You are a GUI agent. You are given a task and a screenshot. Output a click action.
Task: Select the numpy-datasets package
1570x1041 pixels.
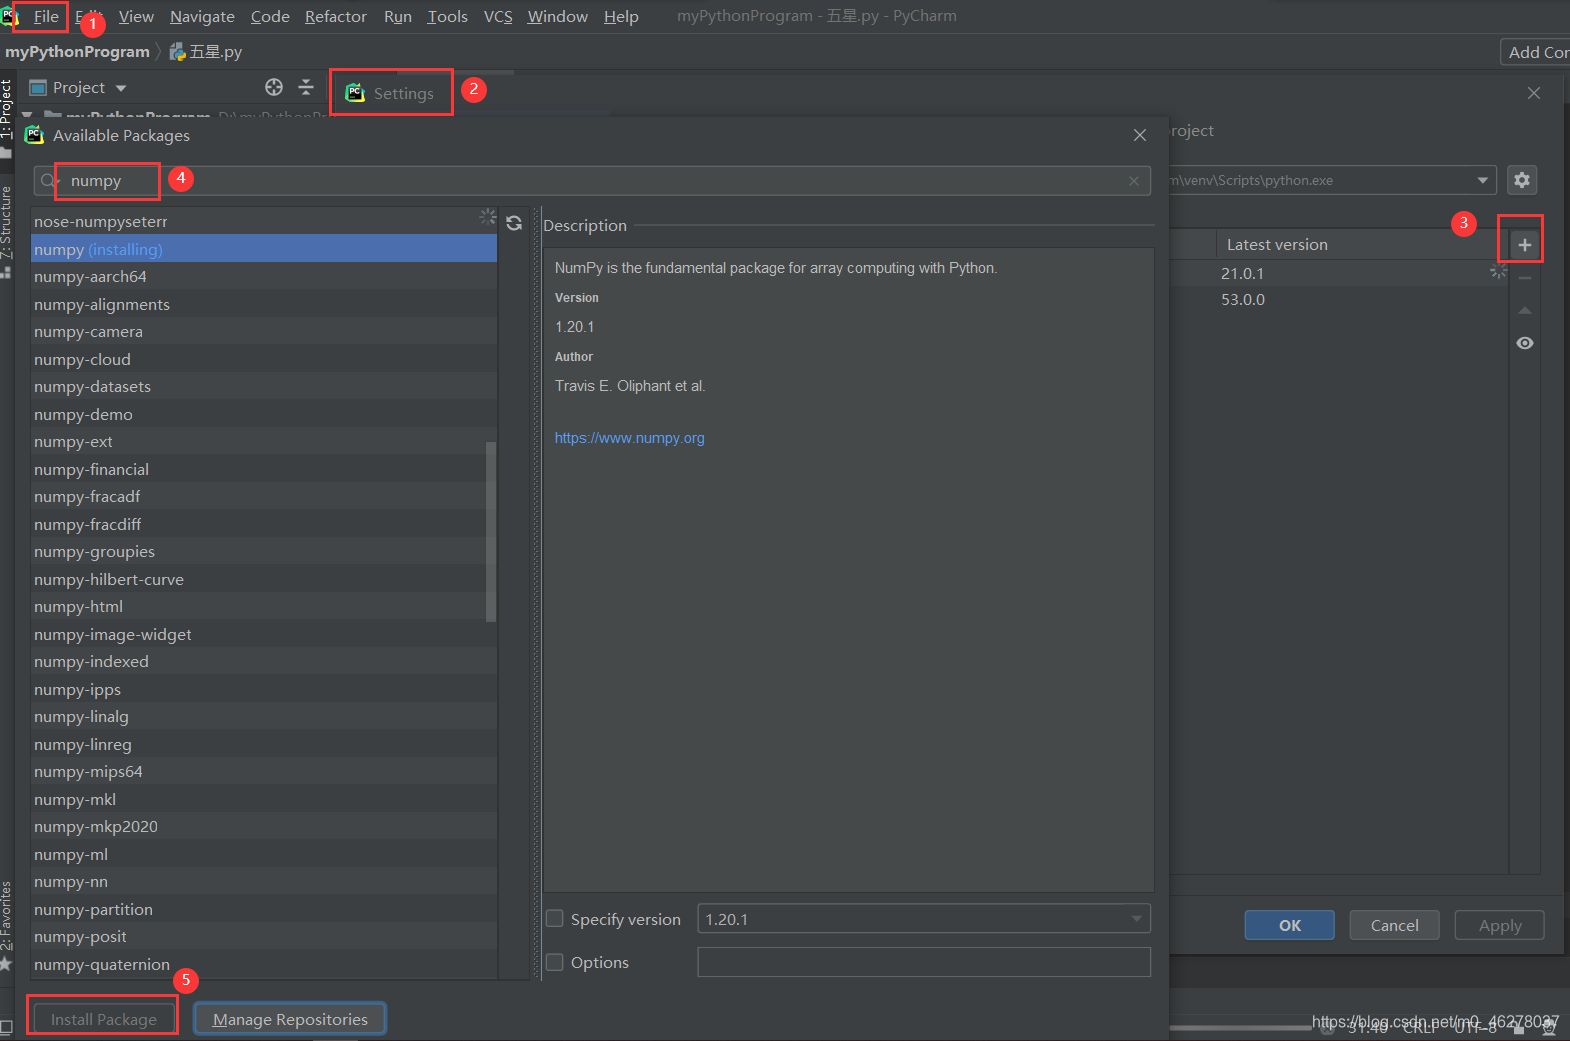pos(264,386)
